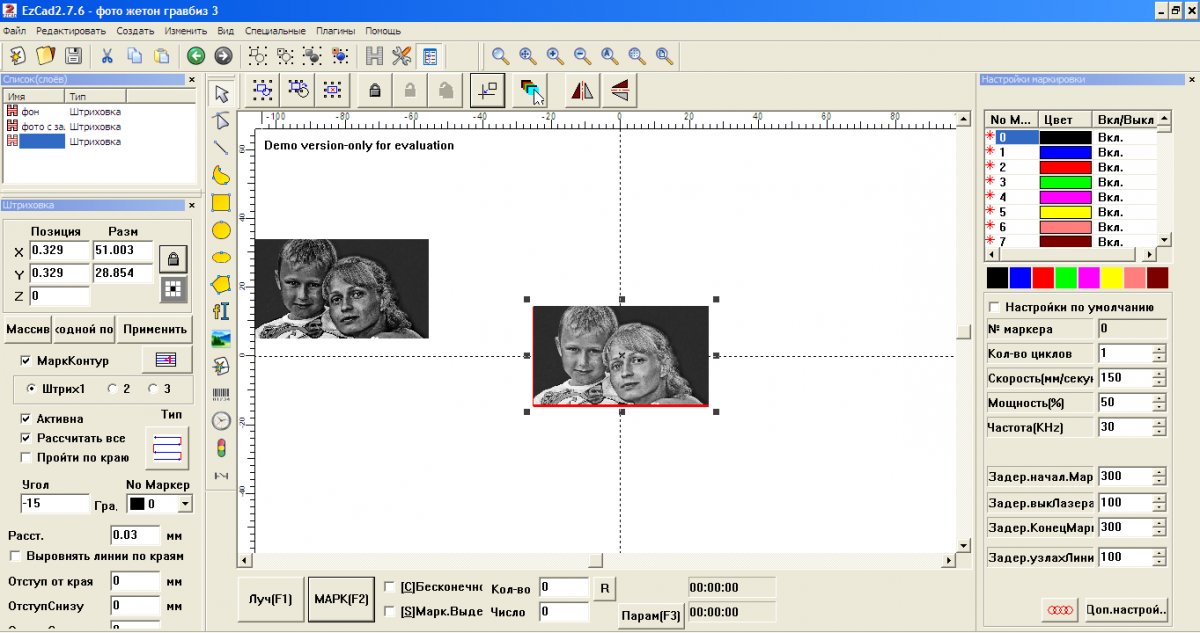Increase Кол-во циклов with up arrow
1200x633 pixels.
[1159, 349]
